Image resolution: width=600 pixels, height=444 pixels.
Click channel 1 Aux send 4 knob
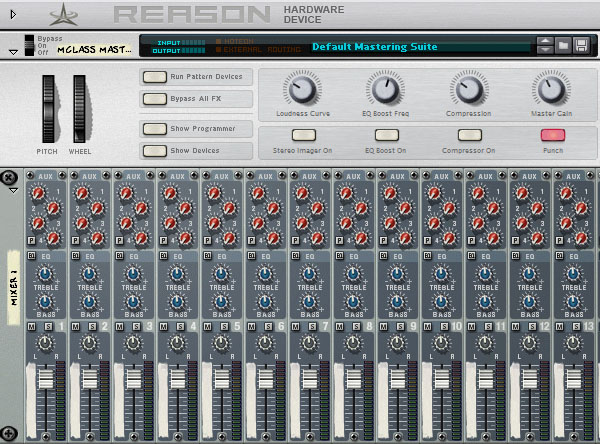pos(54,238)
